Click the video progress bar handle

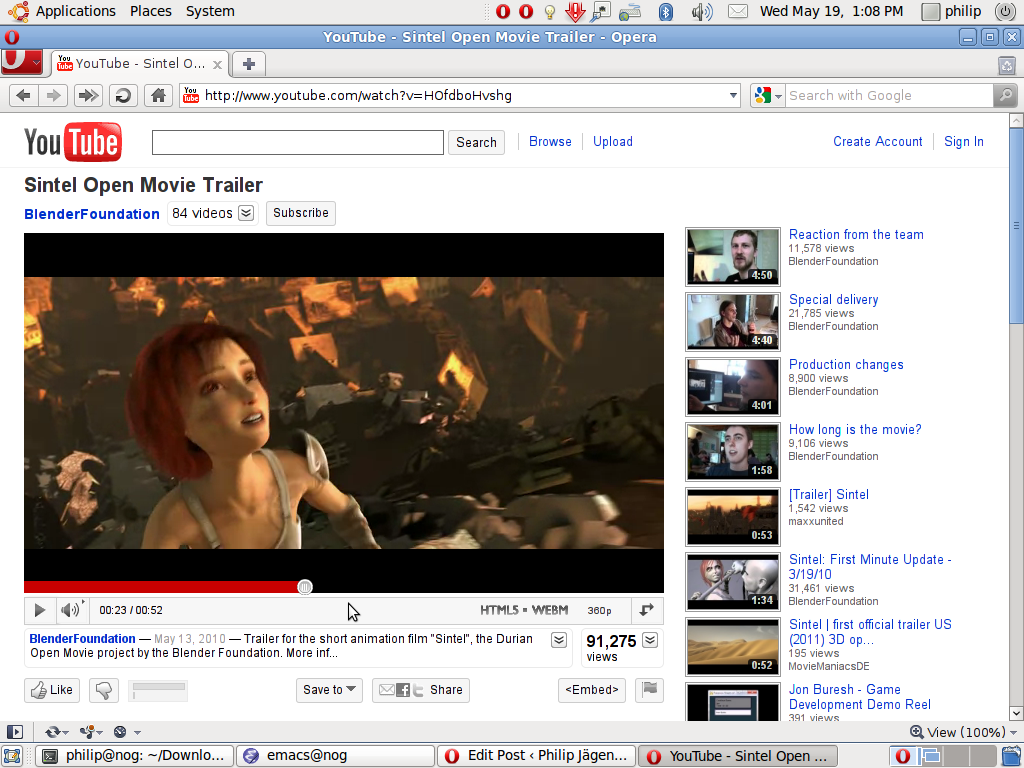pyautogui.click(x=305, y=587)
